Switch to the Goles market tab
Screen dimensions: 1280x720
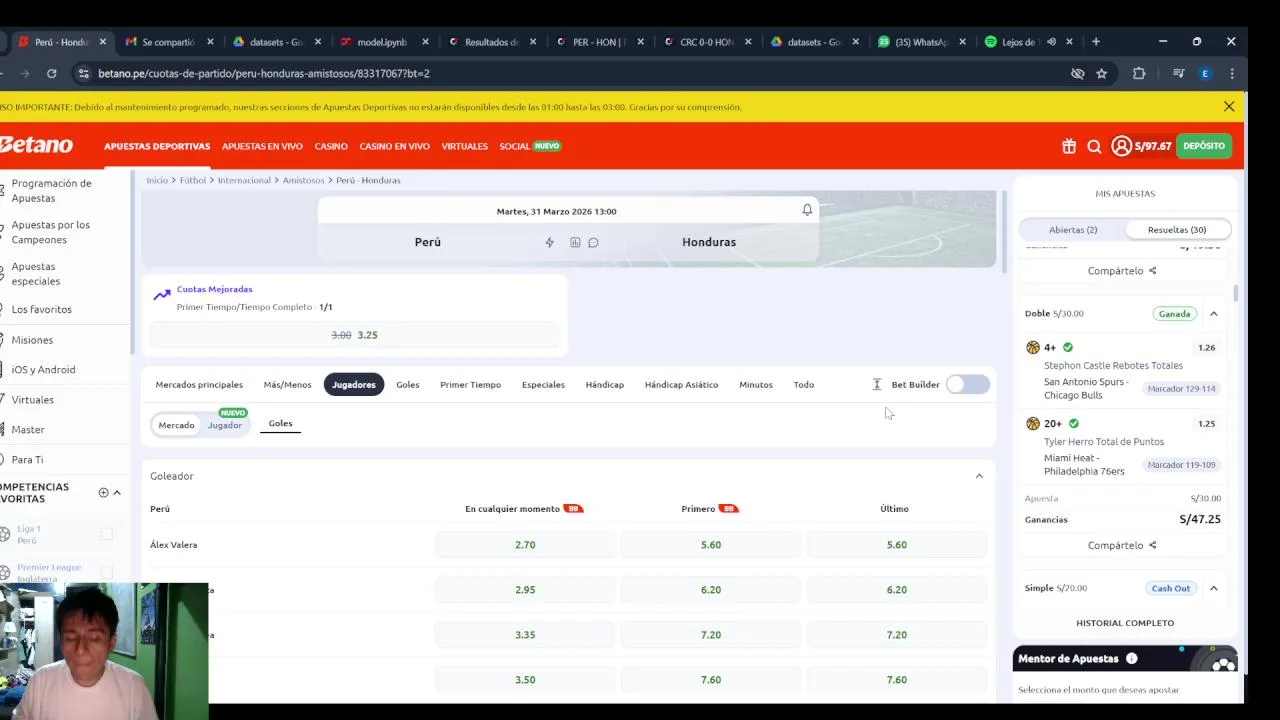[407, 384]
